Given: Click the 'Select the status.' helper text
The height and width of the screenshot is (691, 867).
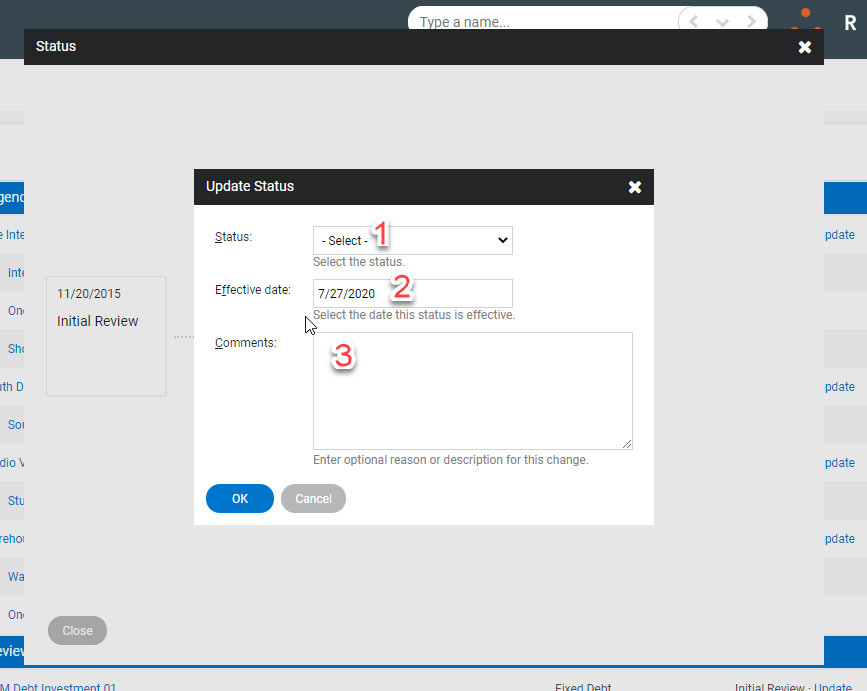Looking at the screenshot, I should (359, 262).
